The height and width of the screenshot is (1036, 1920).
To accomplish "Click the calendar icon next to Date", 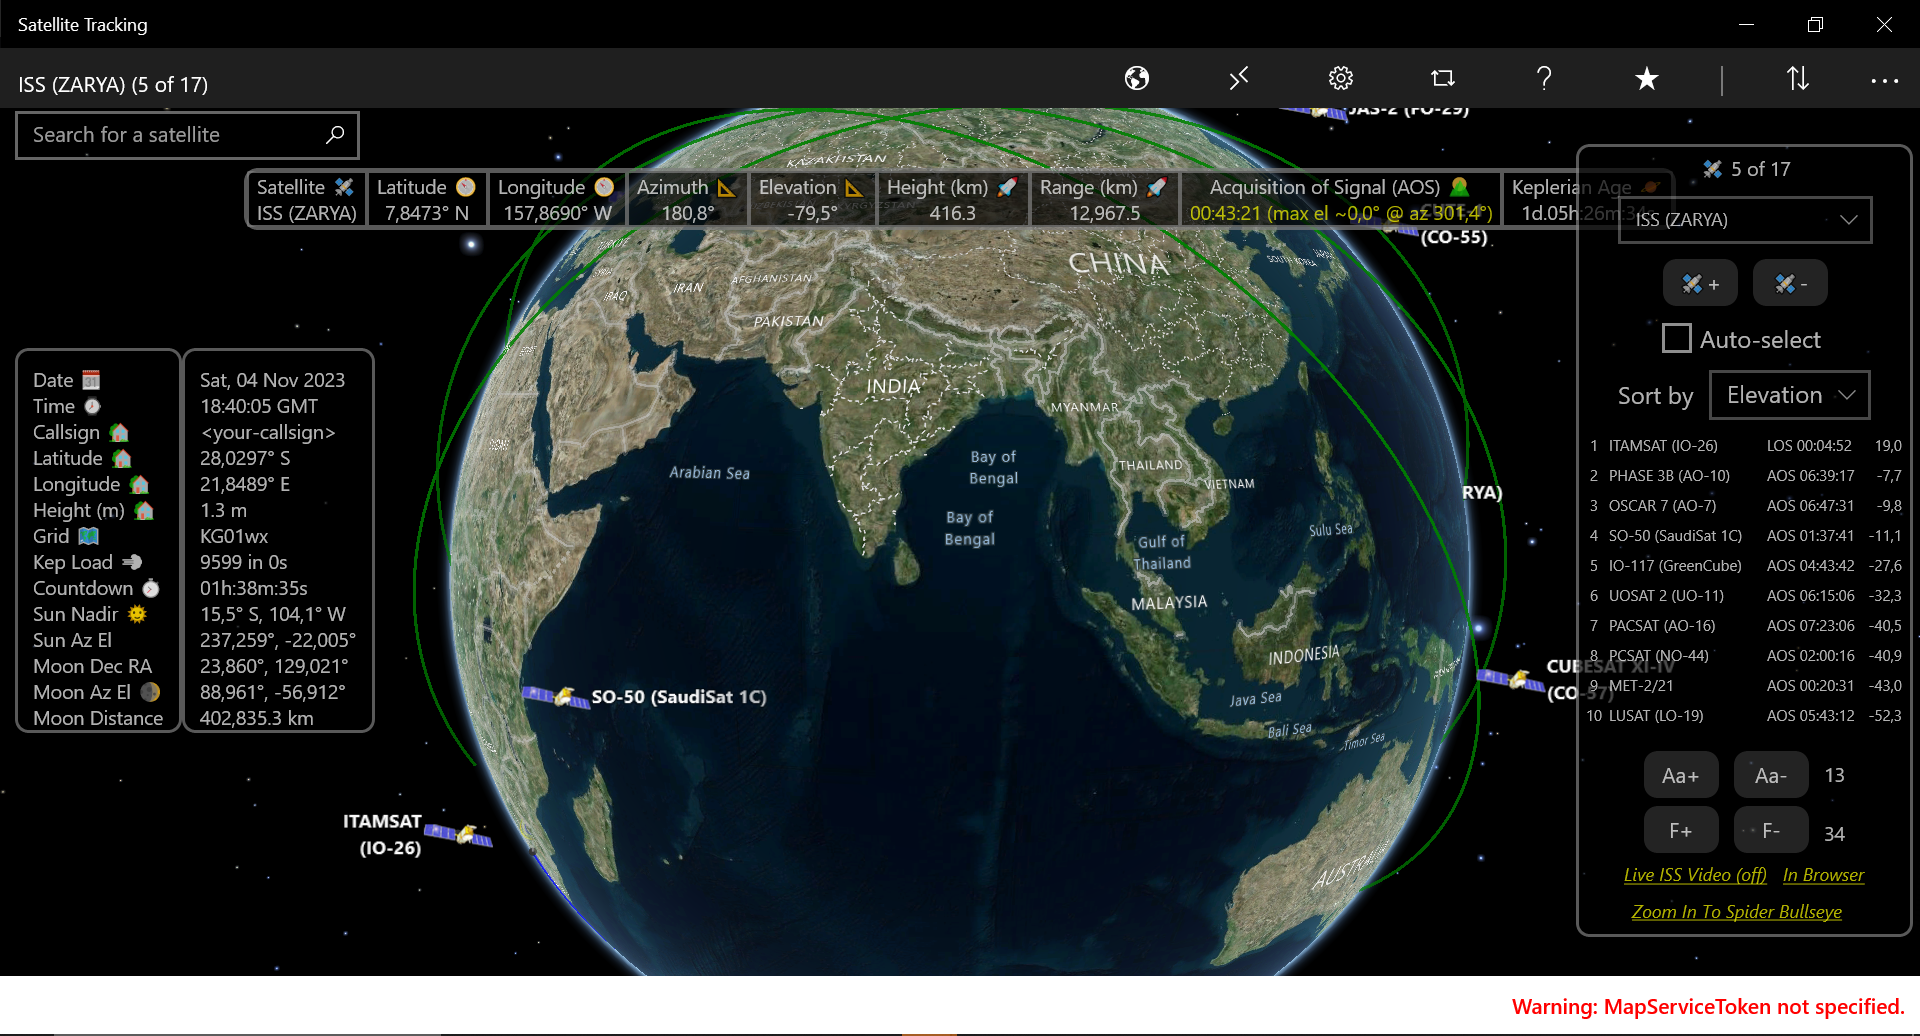I will click(89, 380).
